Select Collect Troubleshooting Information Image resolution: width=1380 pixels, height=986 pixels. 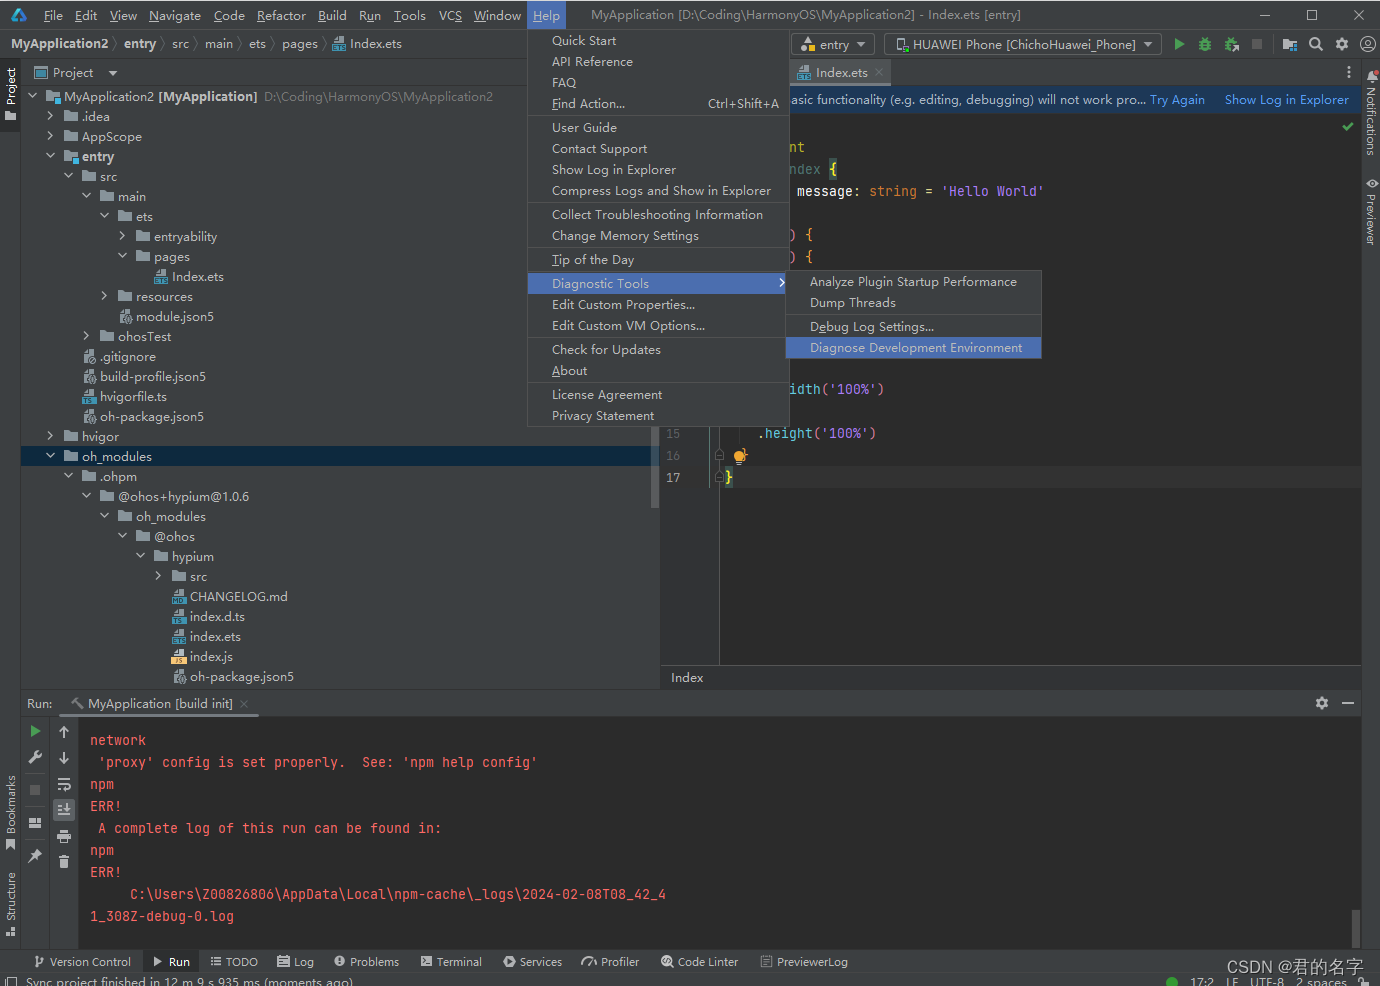coord(657,215)
